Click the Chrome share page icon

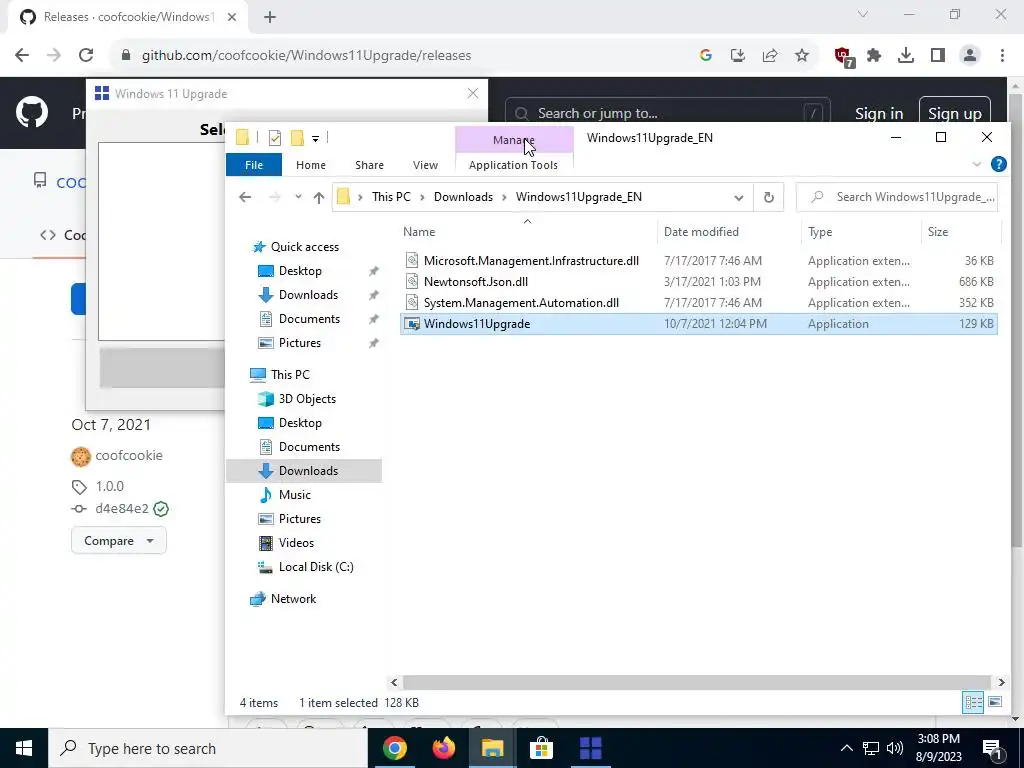coord(770,56)
